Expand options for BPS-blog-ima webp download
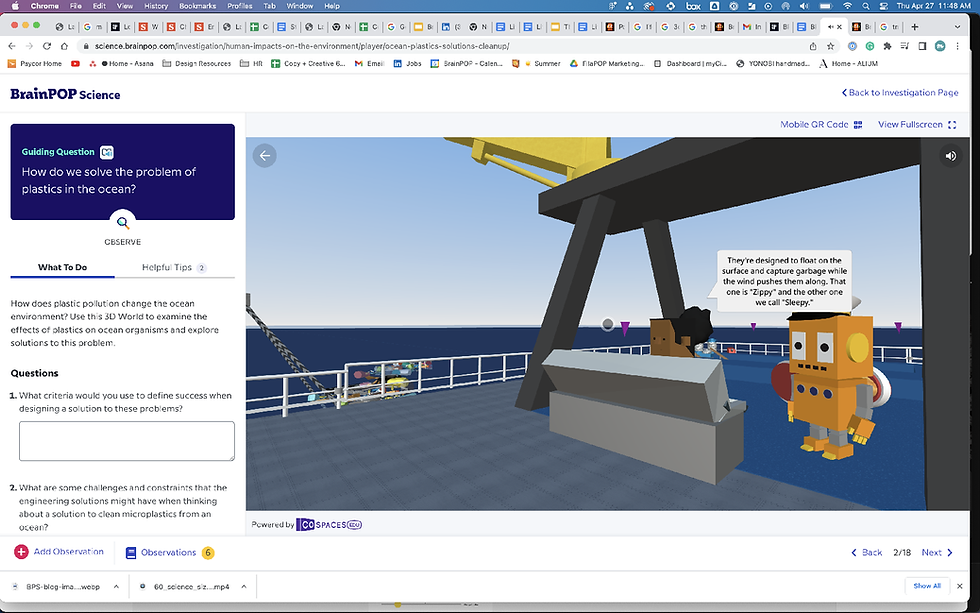980x613 pixels. pos(116,587)
